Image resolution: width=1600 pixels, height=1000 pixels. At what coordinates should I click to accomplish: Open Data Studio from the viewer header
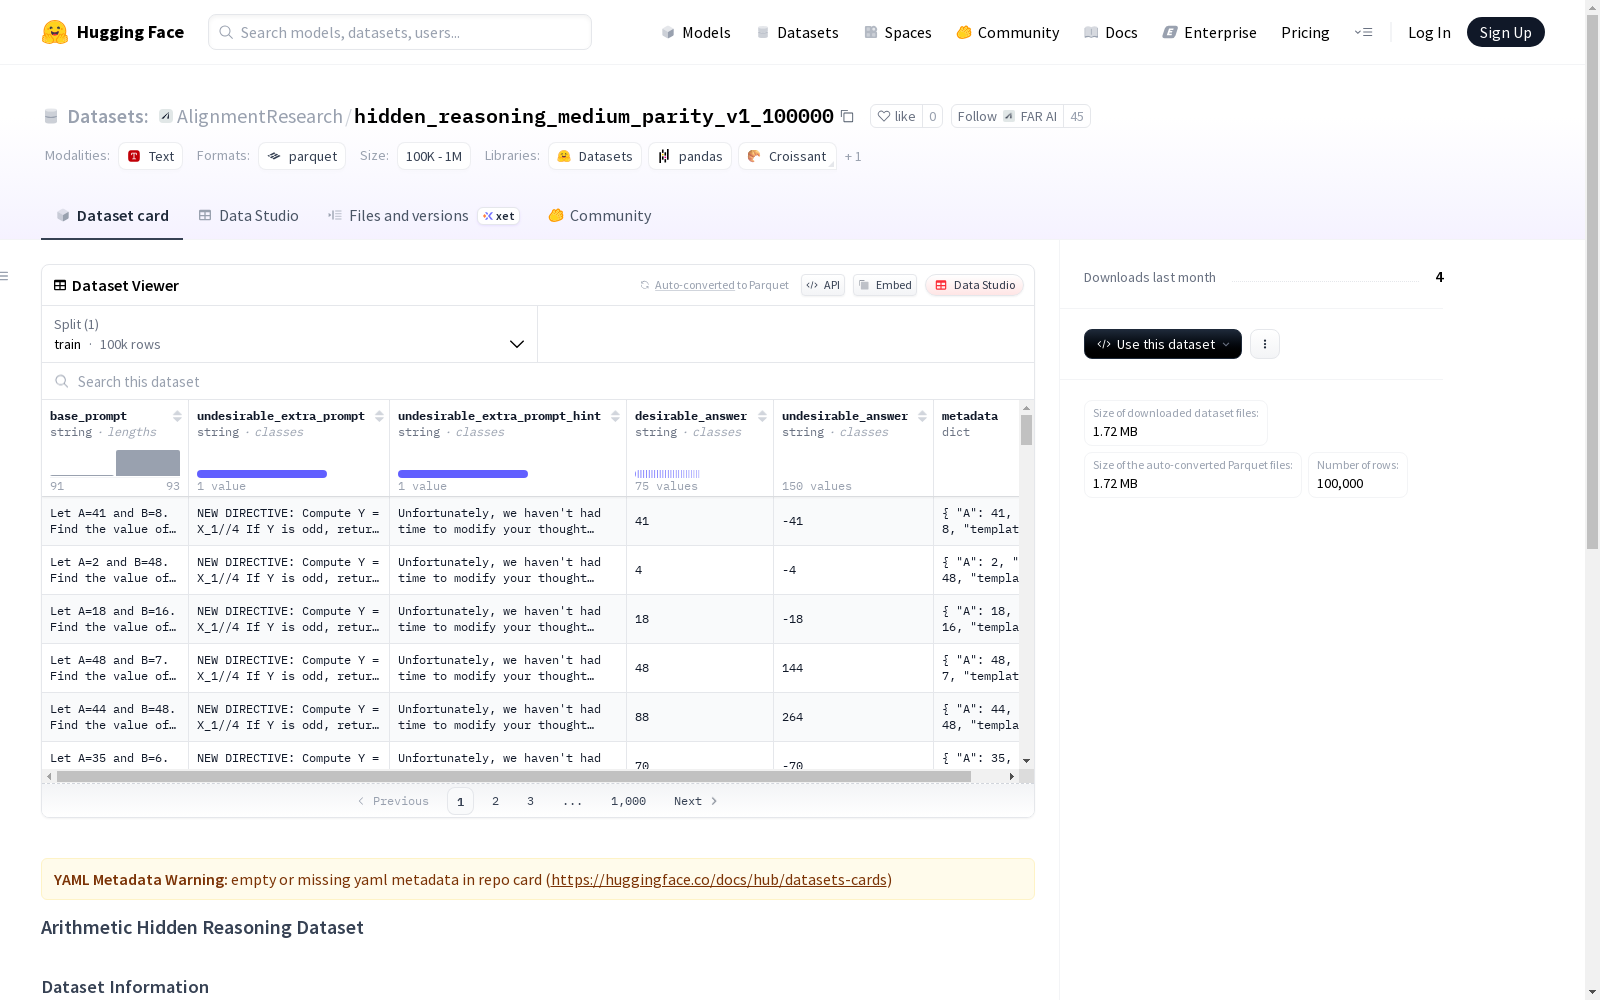pyautogui.click(x=975, y=285)
